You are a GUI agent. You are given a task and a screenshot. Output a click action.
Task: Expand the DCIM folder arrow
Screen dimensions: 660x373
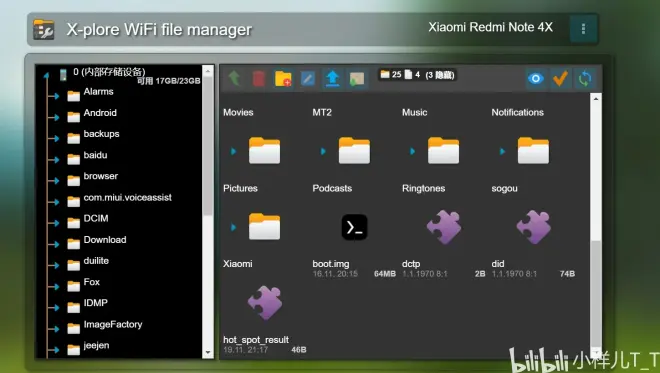pyautogui.click(x=56, y=223)
